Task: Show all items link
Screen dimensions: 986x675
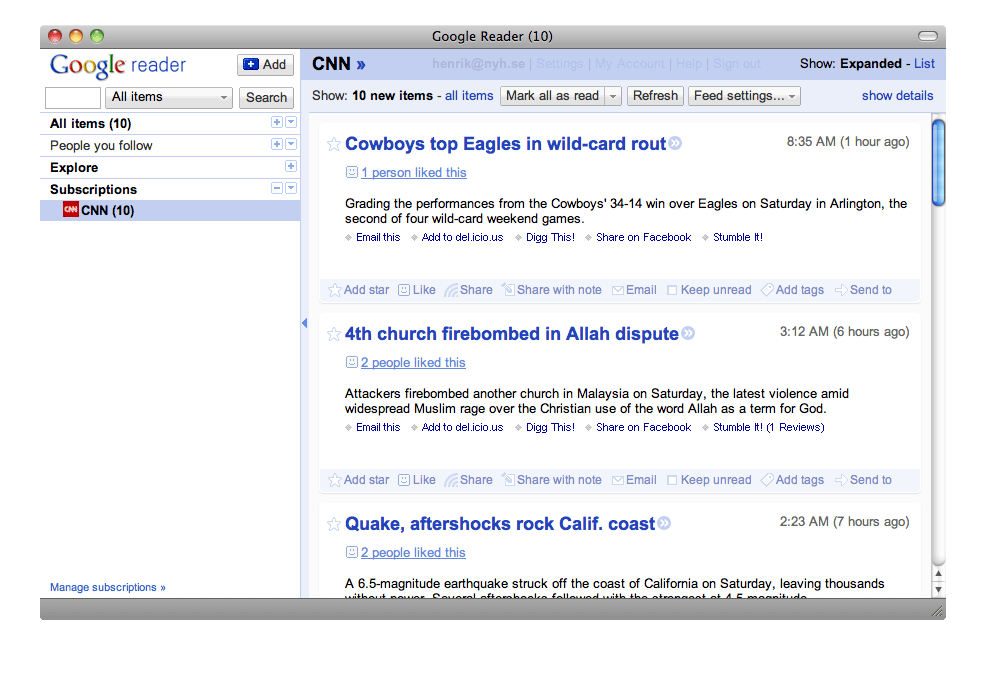Action: pos(469,96)
